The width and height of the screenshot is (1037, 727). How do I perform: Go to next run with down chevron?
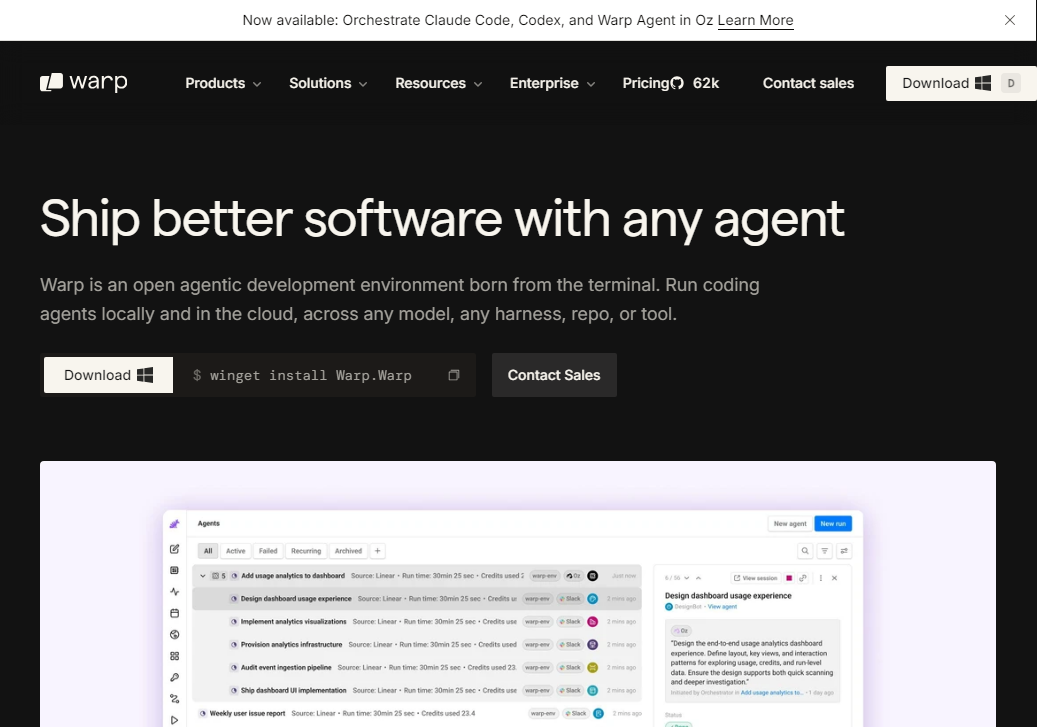coord(686,578)
